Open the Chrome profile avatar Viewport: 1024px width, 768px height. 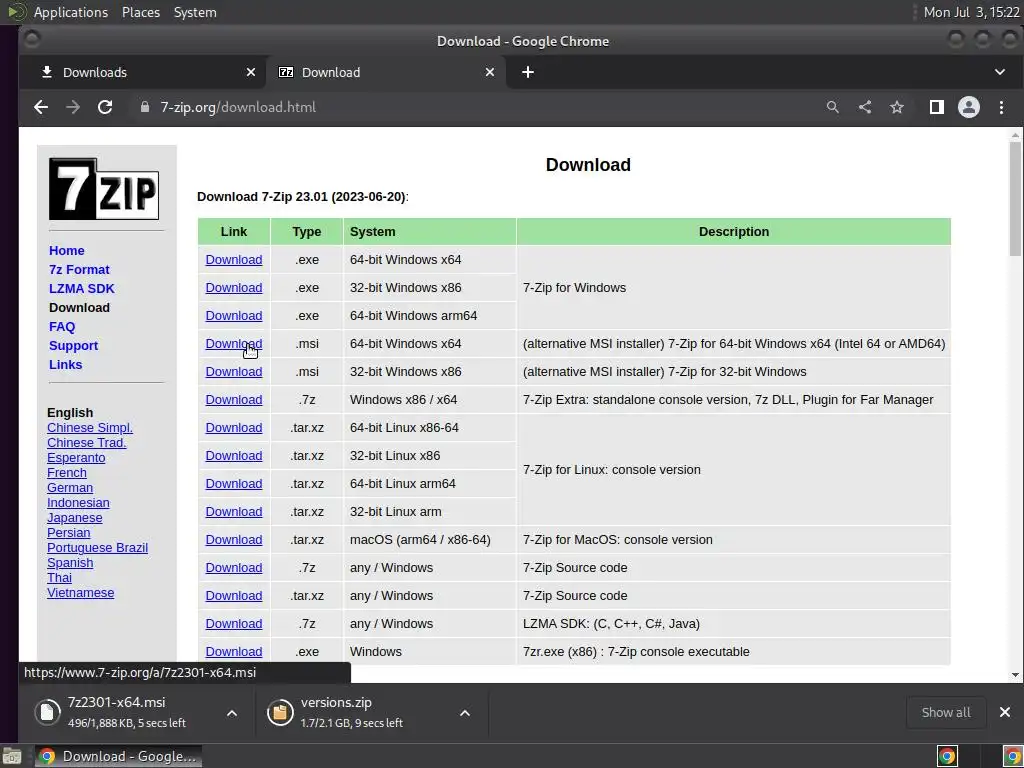point(968,107)
